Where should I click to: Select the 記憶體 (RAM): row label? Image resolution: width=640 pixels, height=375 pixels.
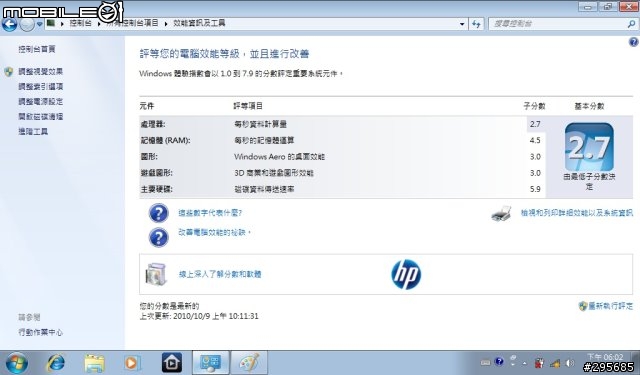(x=165, y=140)
